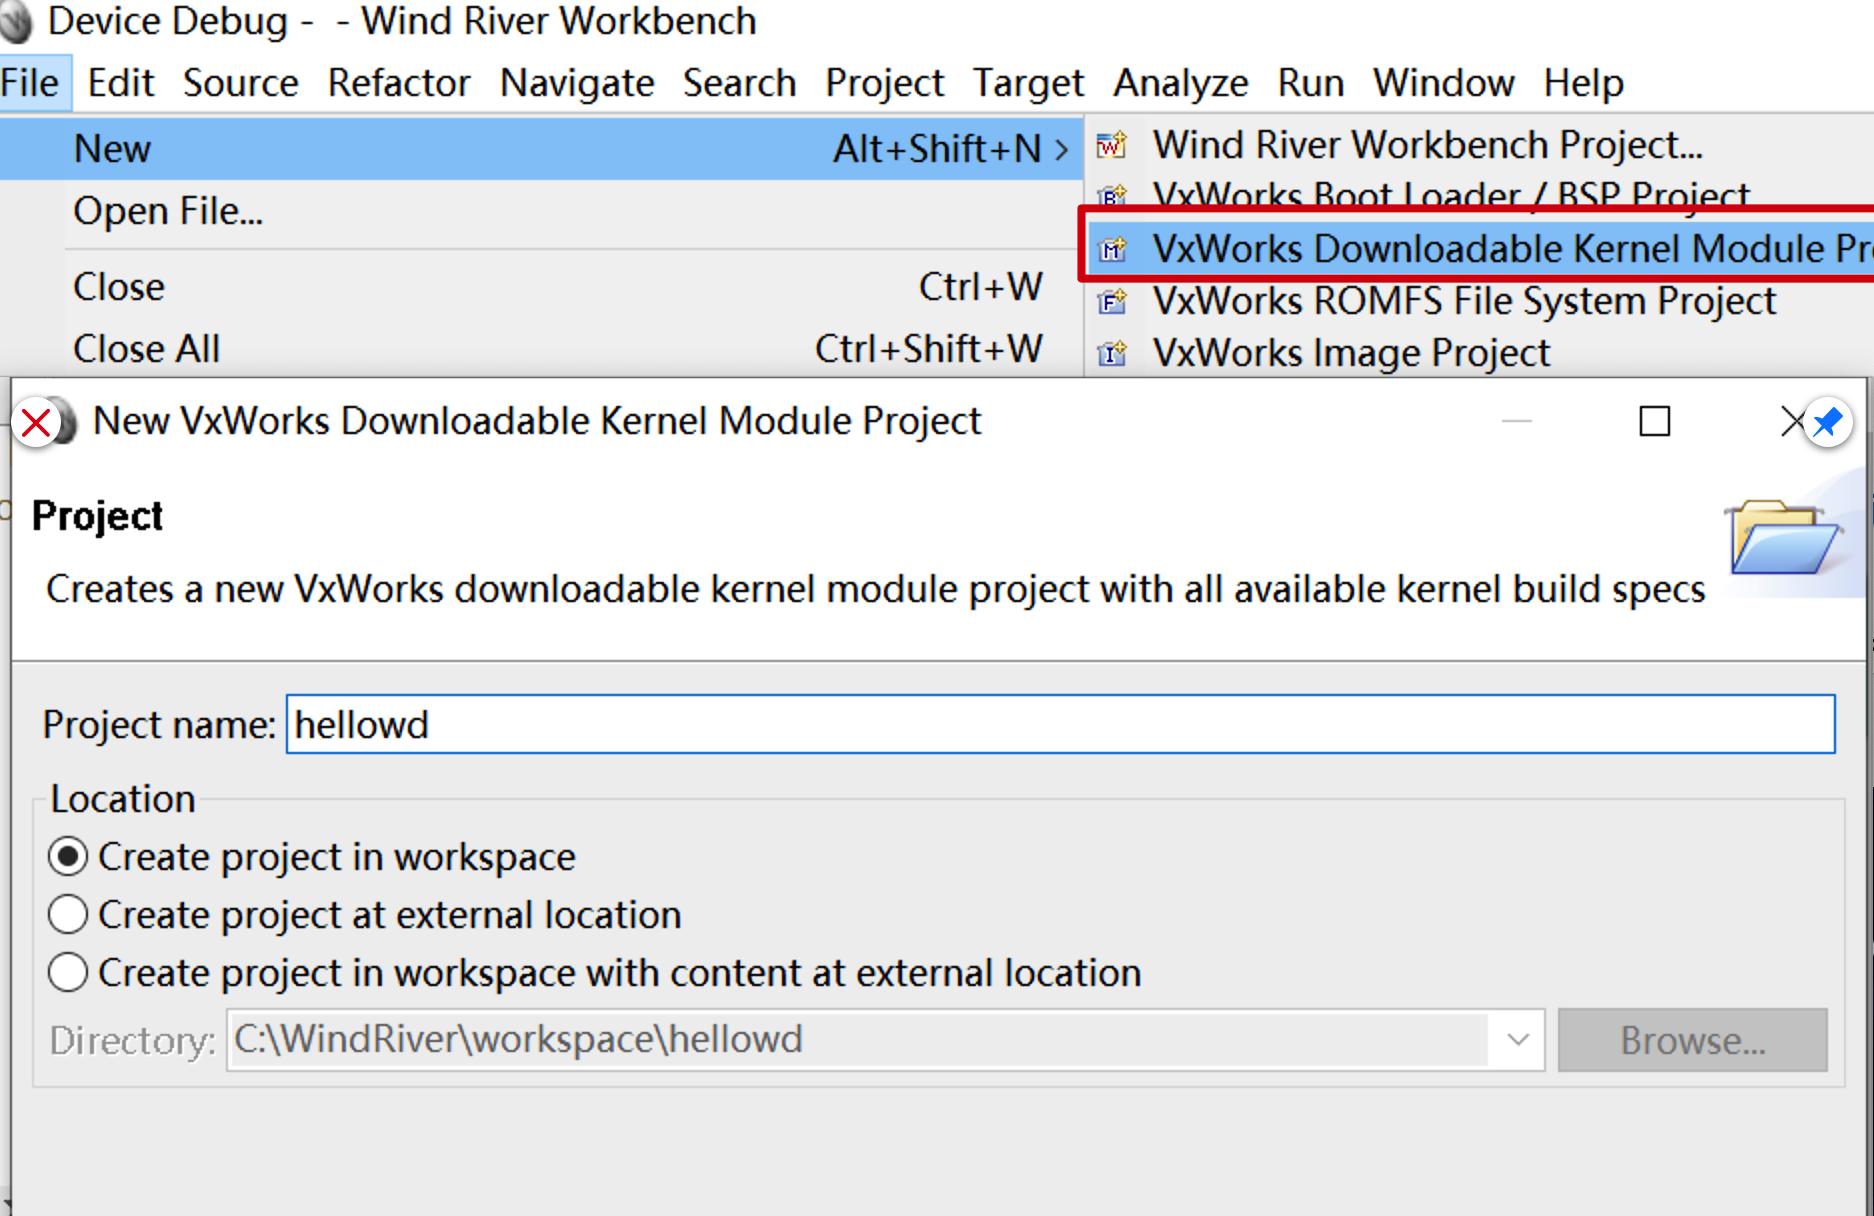Open the Window menu
1874x1216 pixels.
(1443, 83)
